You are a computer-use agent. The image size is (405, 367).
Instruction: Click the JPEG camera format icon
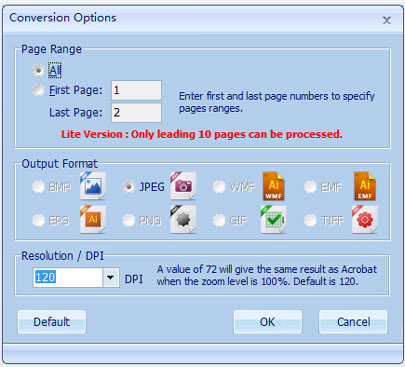(183, 186)
